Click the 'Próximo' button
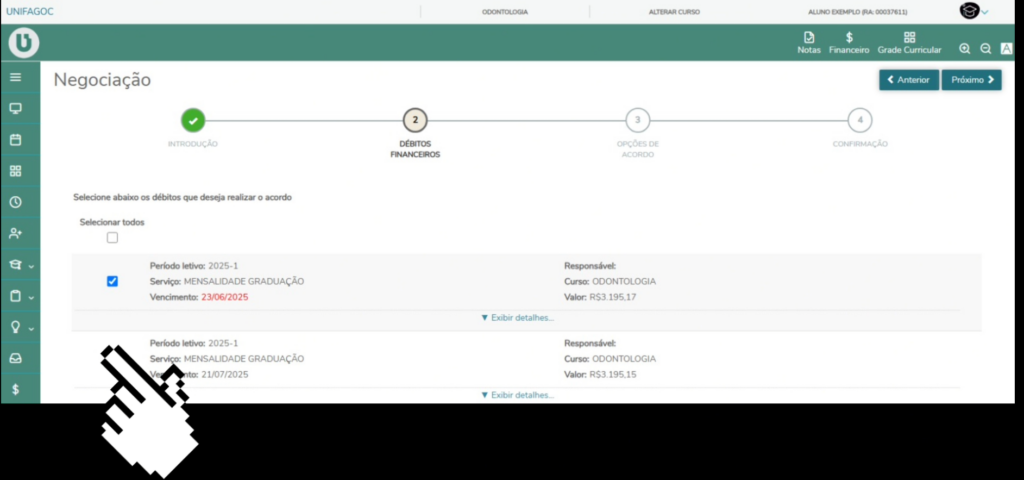The width and height of the screenshot is (1024, 480). coord(971,80)
